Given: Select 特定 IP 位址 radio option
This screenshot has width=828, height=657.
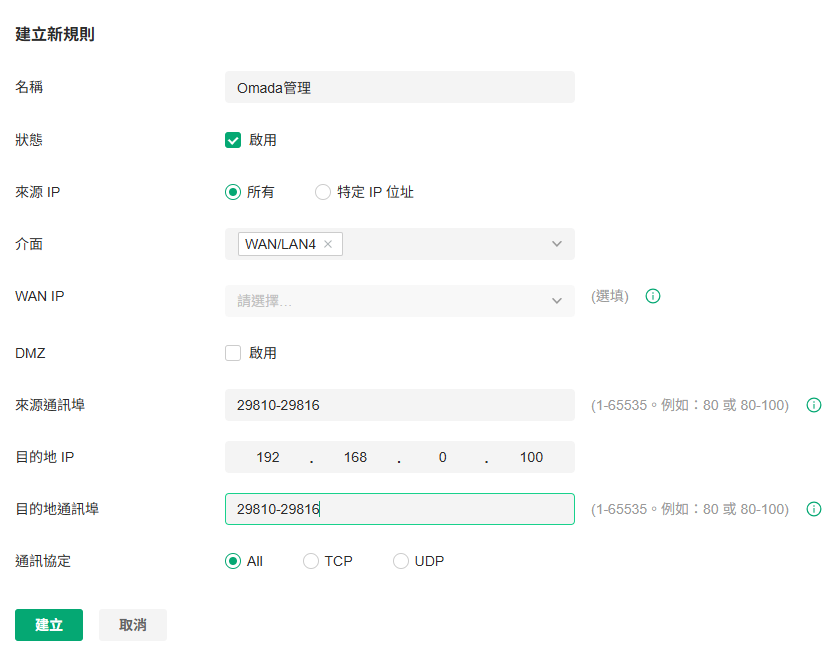Looking at the screenshot, I should (323, 192).
